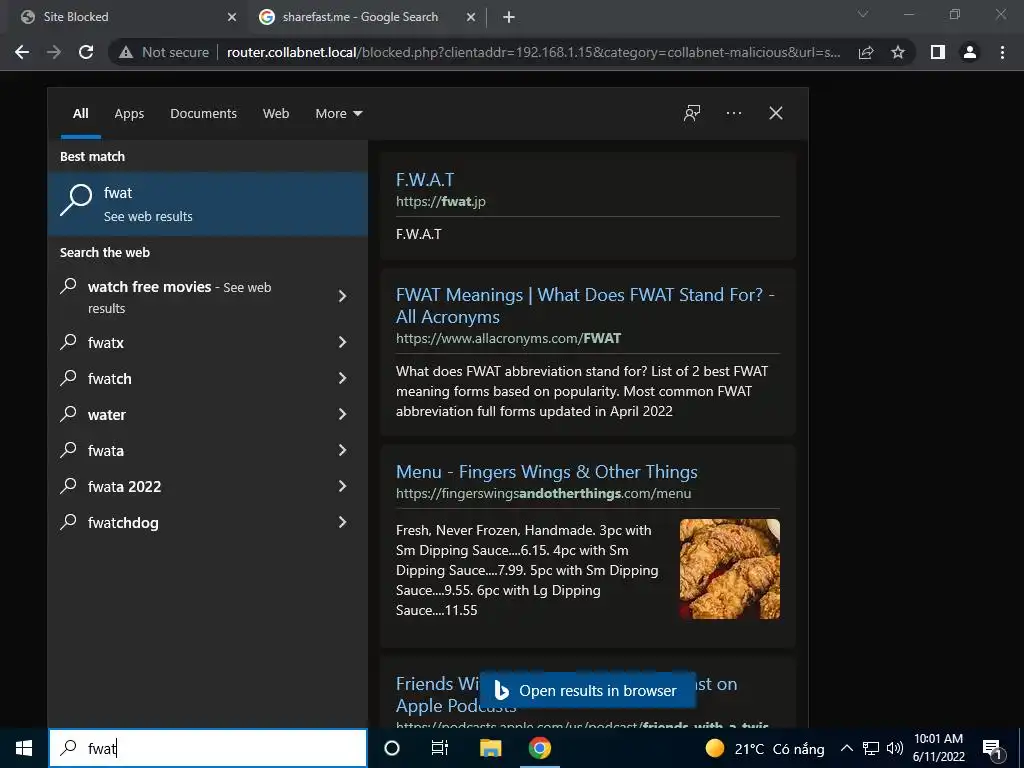The width and height of the screenshot is (1024, 768).
Task: Expand arrow next to fwatchdog
Action: tap(342, 522)
